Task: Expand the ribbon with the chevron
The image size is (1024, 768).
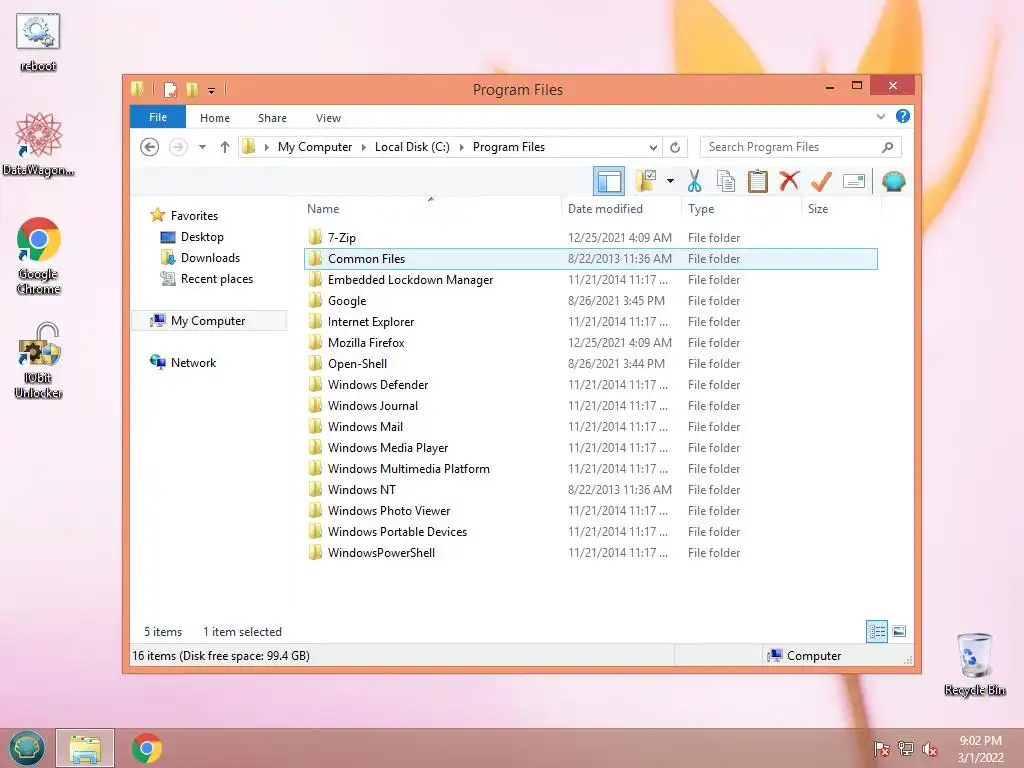Action: [880, 116]
